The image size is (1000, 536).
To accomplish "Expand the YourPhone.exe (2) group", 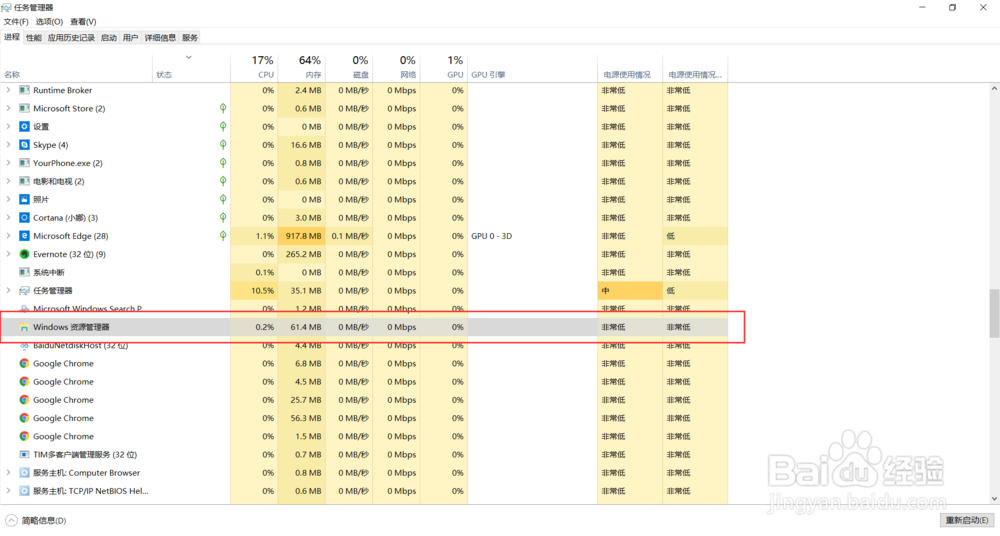I will point(8,163).
